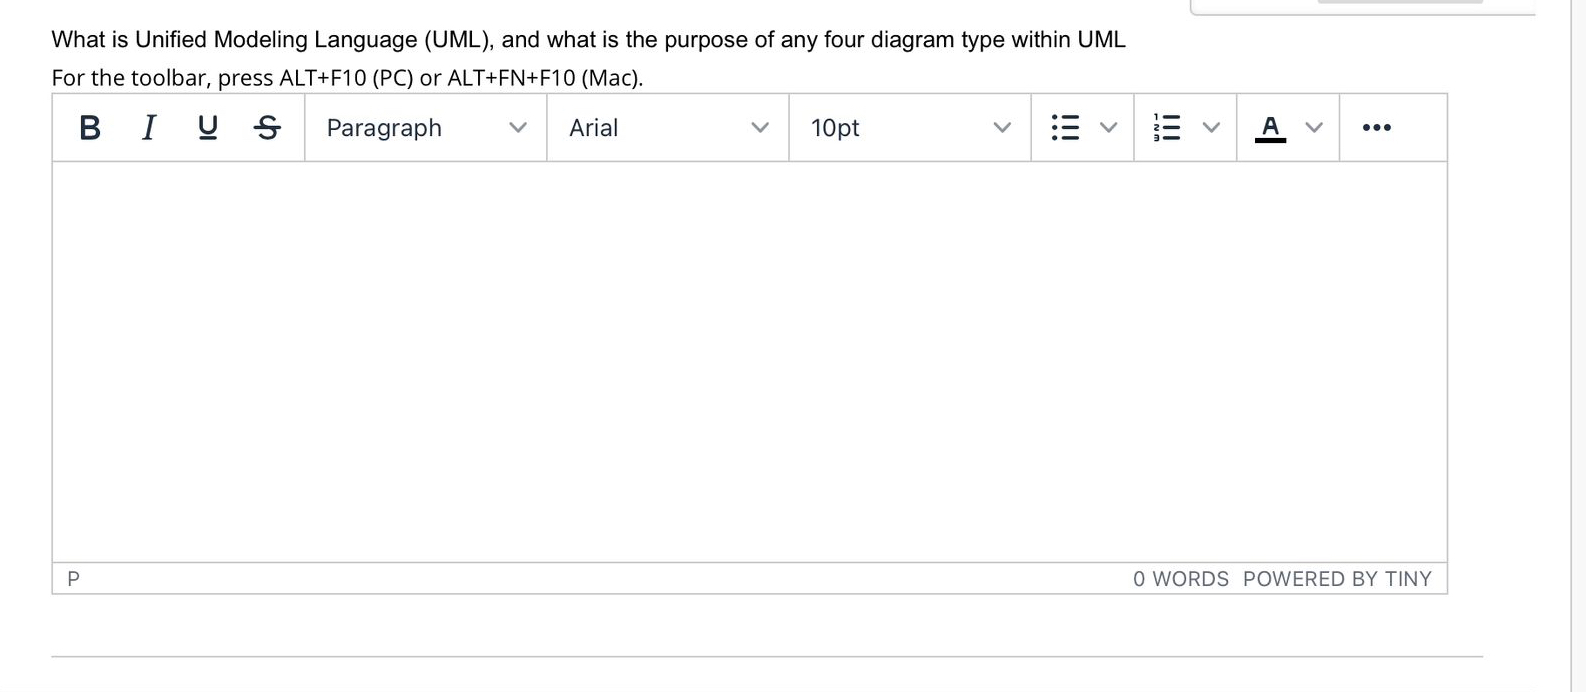1586x692 pixels.
Task: Open more toolbar options via the ellipsis icon
Action: pyautogui.click(x=1377, y=127)
